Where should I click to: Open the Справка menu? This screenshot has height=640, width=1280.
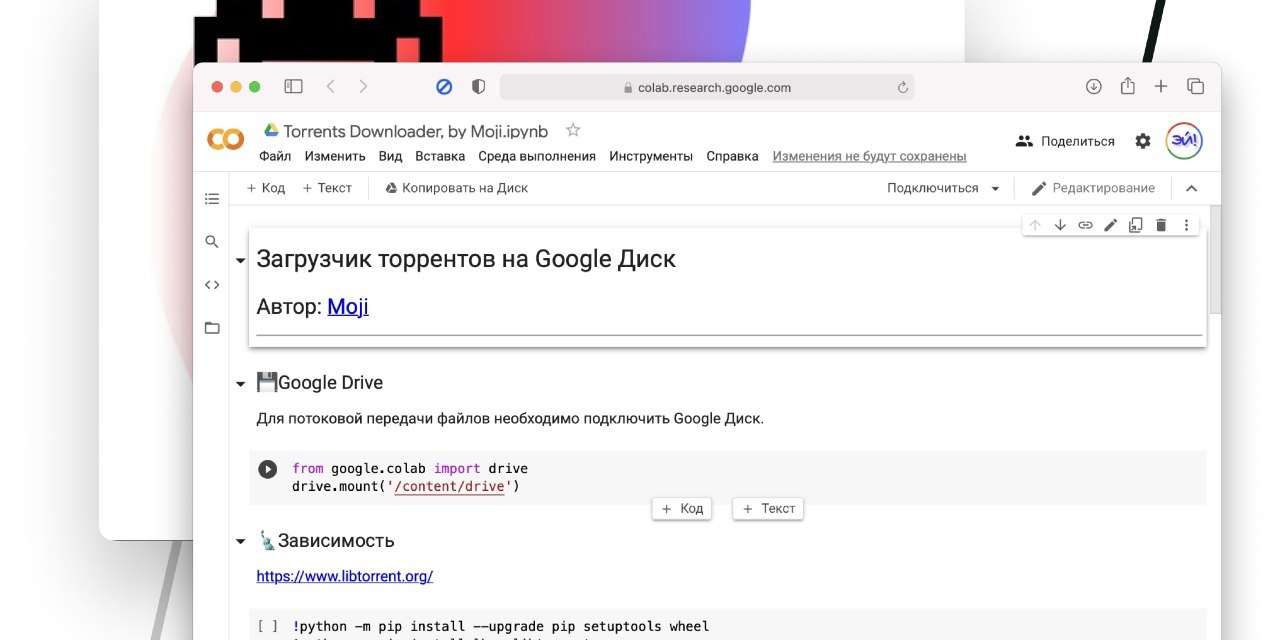point(732,156)
